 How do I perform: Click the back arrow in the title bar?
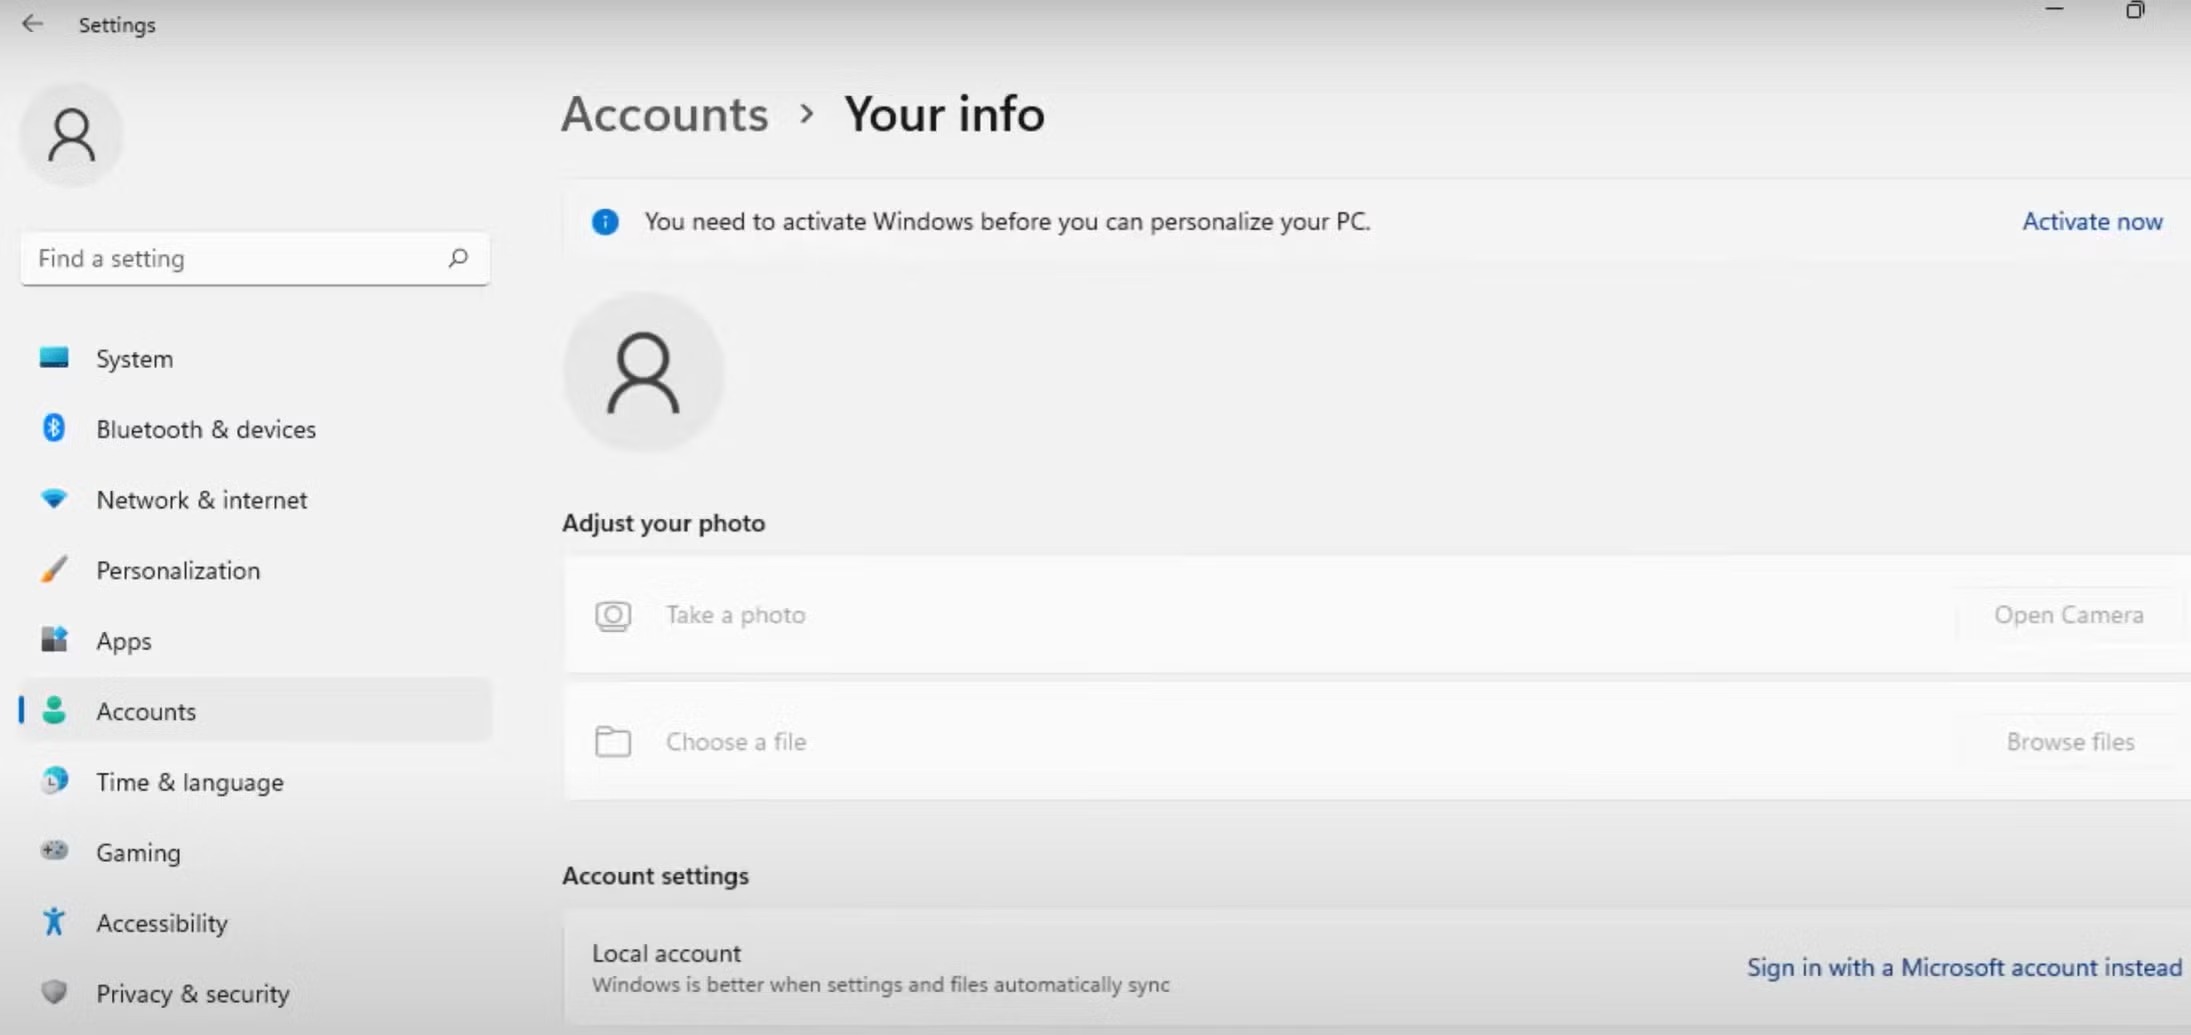(33, 23)
